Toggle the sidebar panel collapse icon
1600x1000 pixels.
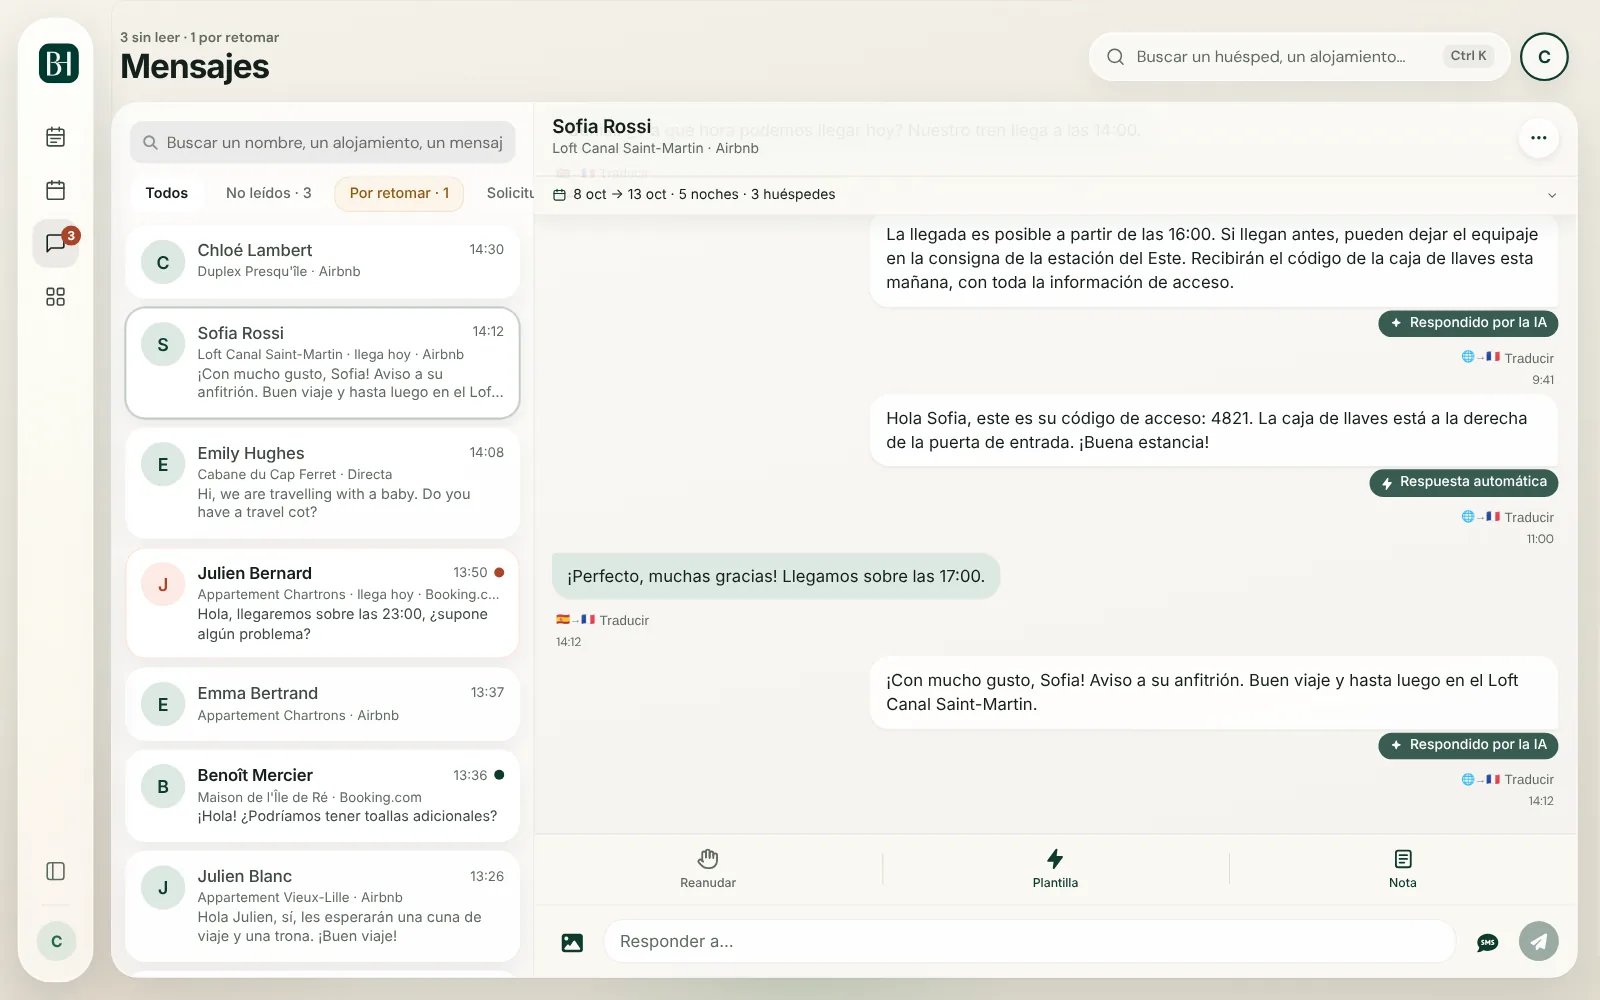click(x=56, y=871)
